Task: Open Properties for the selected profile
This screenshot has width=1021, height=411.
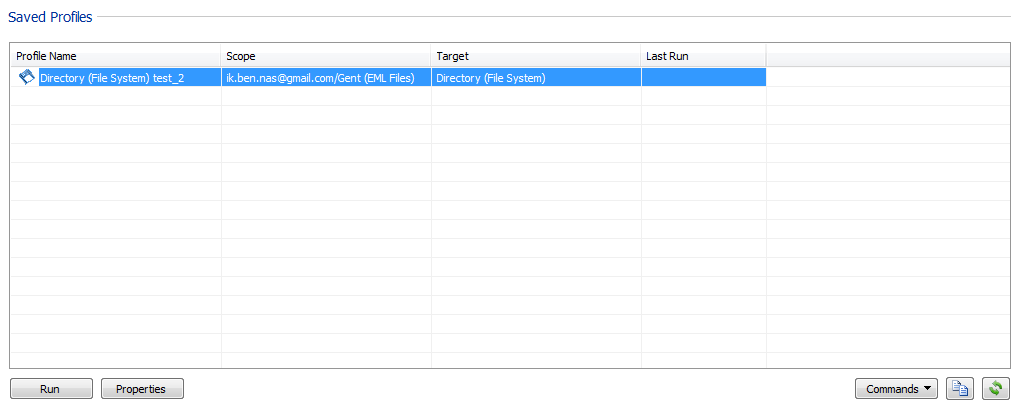Action: coord(142,389)
